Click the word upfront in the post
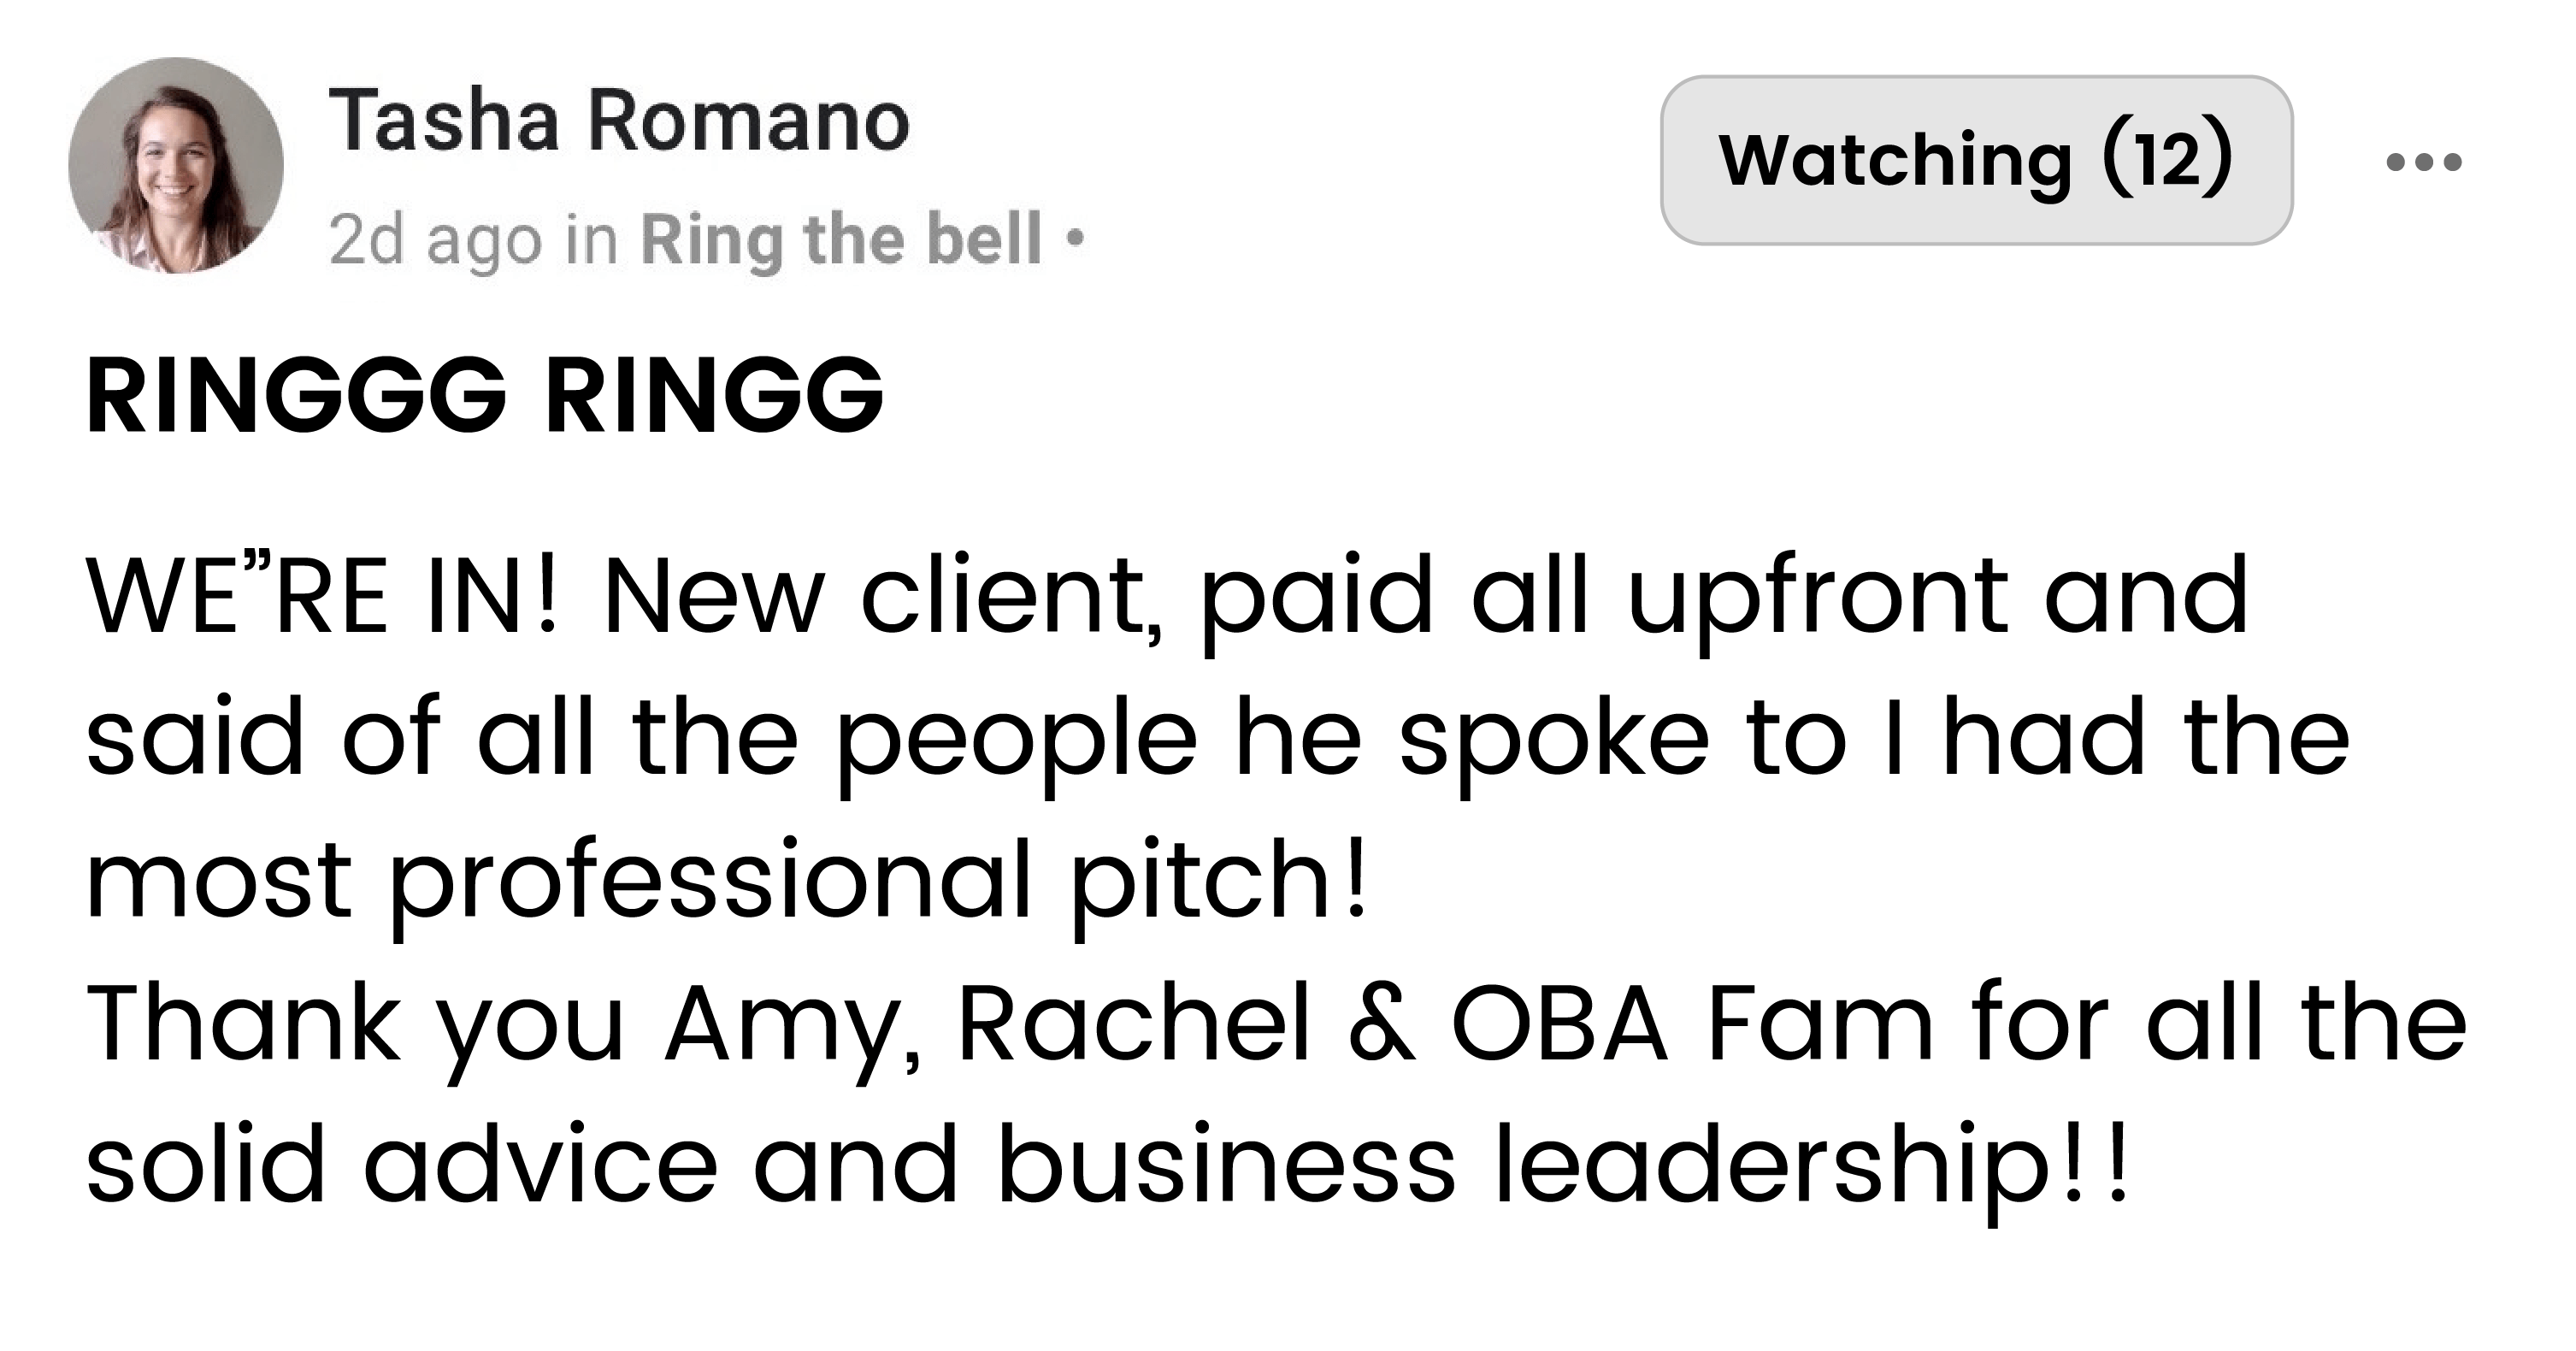Image resolution: width=2576 pixels, height=1351 pixels. [1817, 602]
